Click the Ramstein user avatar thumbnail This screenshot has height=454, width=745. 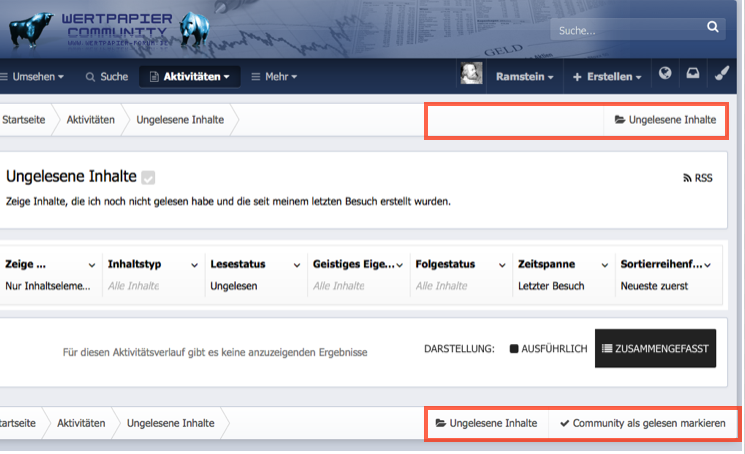coord(471,74)
